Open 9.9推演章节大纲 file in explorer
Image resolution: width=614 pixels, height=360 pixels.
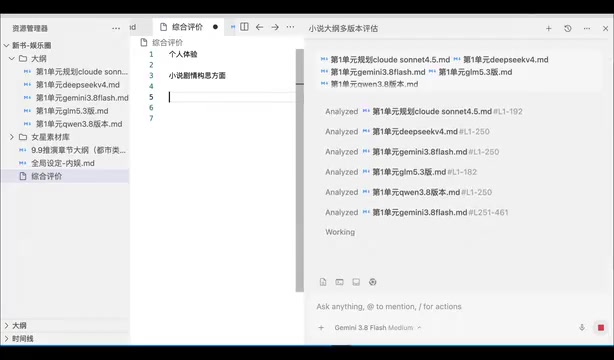[x=78, y=150]
